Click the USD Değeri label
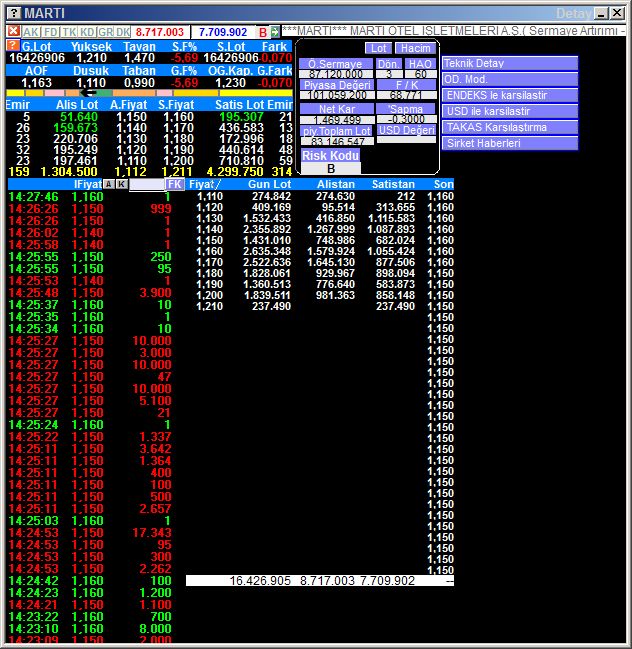This screenshot has width=632, height=649. (406, 130)
